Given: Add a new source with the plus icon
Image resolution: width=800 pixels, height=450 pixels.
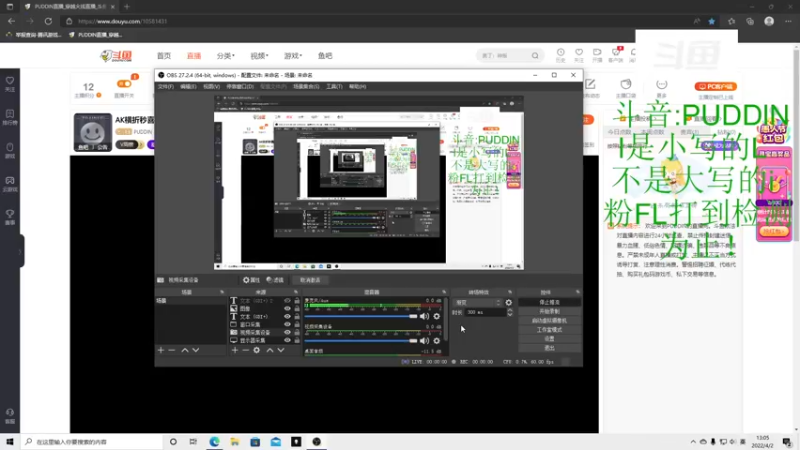Looking at the screenshot, I should (x=235, y=350).
